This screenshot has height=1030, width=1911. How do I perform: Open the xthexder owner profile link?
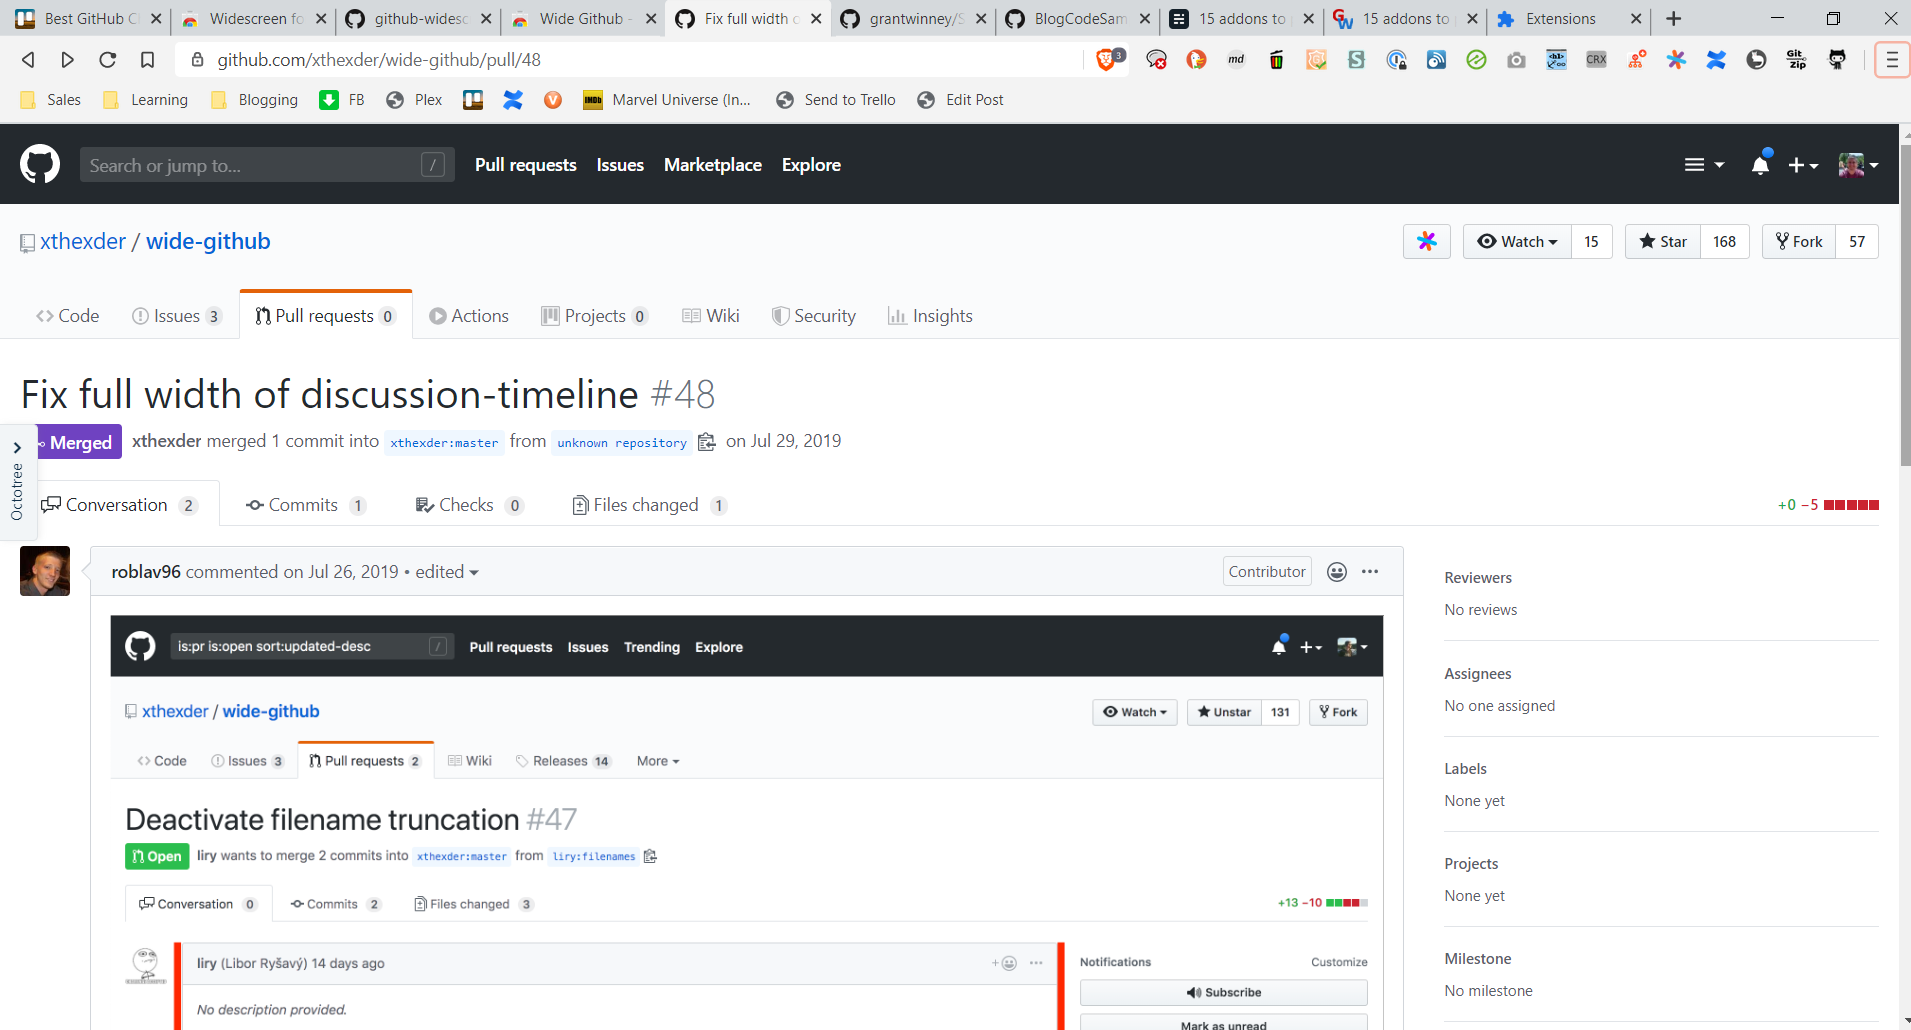pyautogui.click(x=83, y=242)
